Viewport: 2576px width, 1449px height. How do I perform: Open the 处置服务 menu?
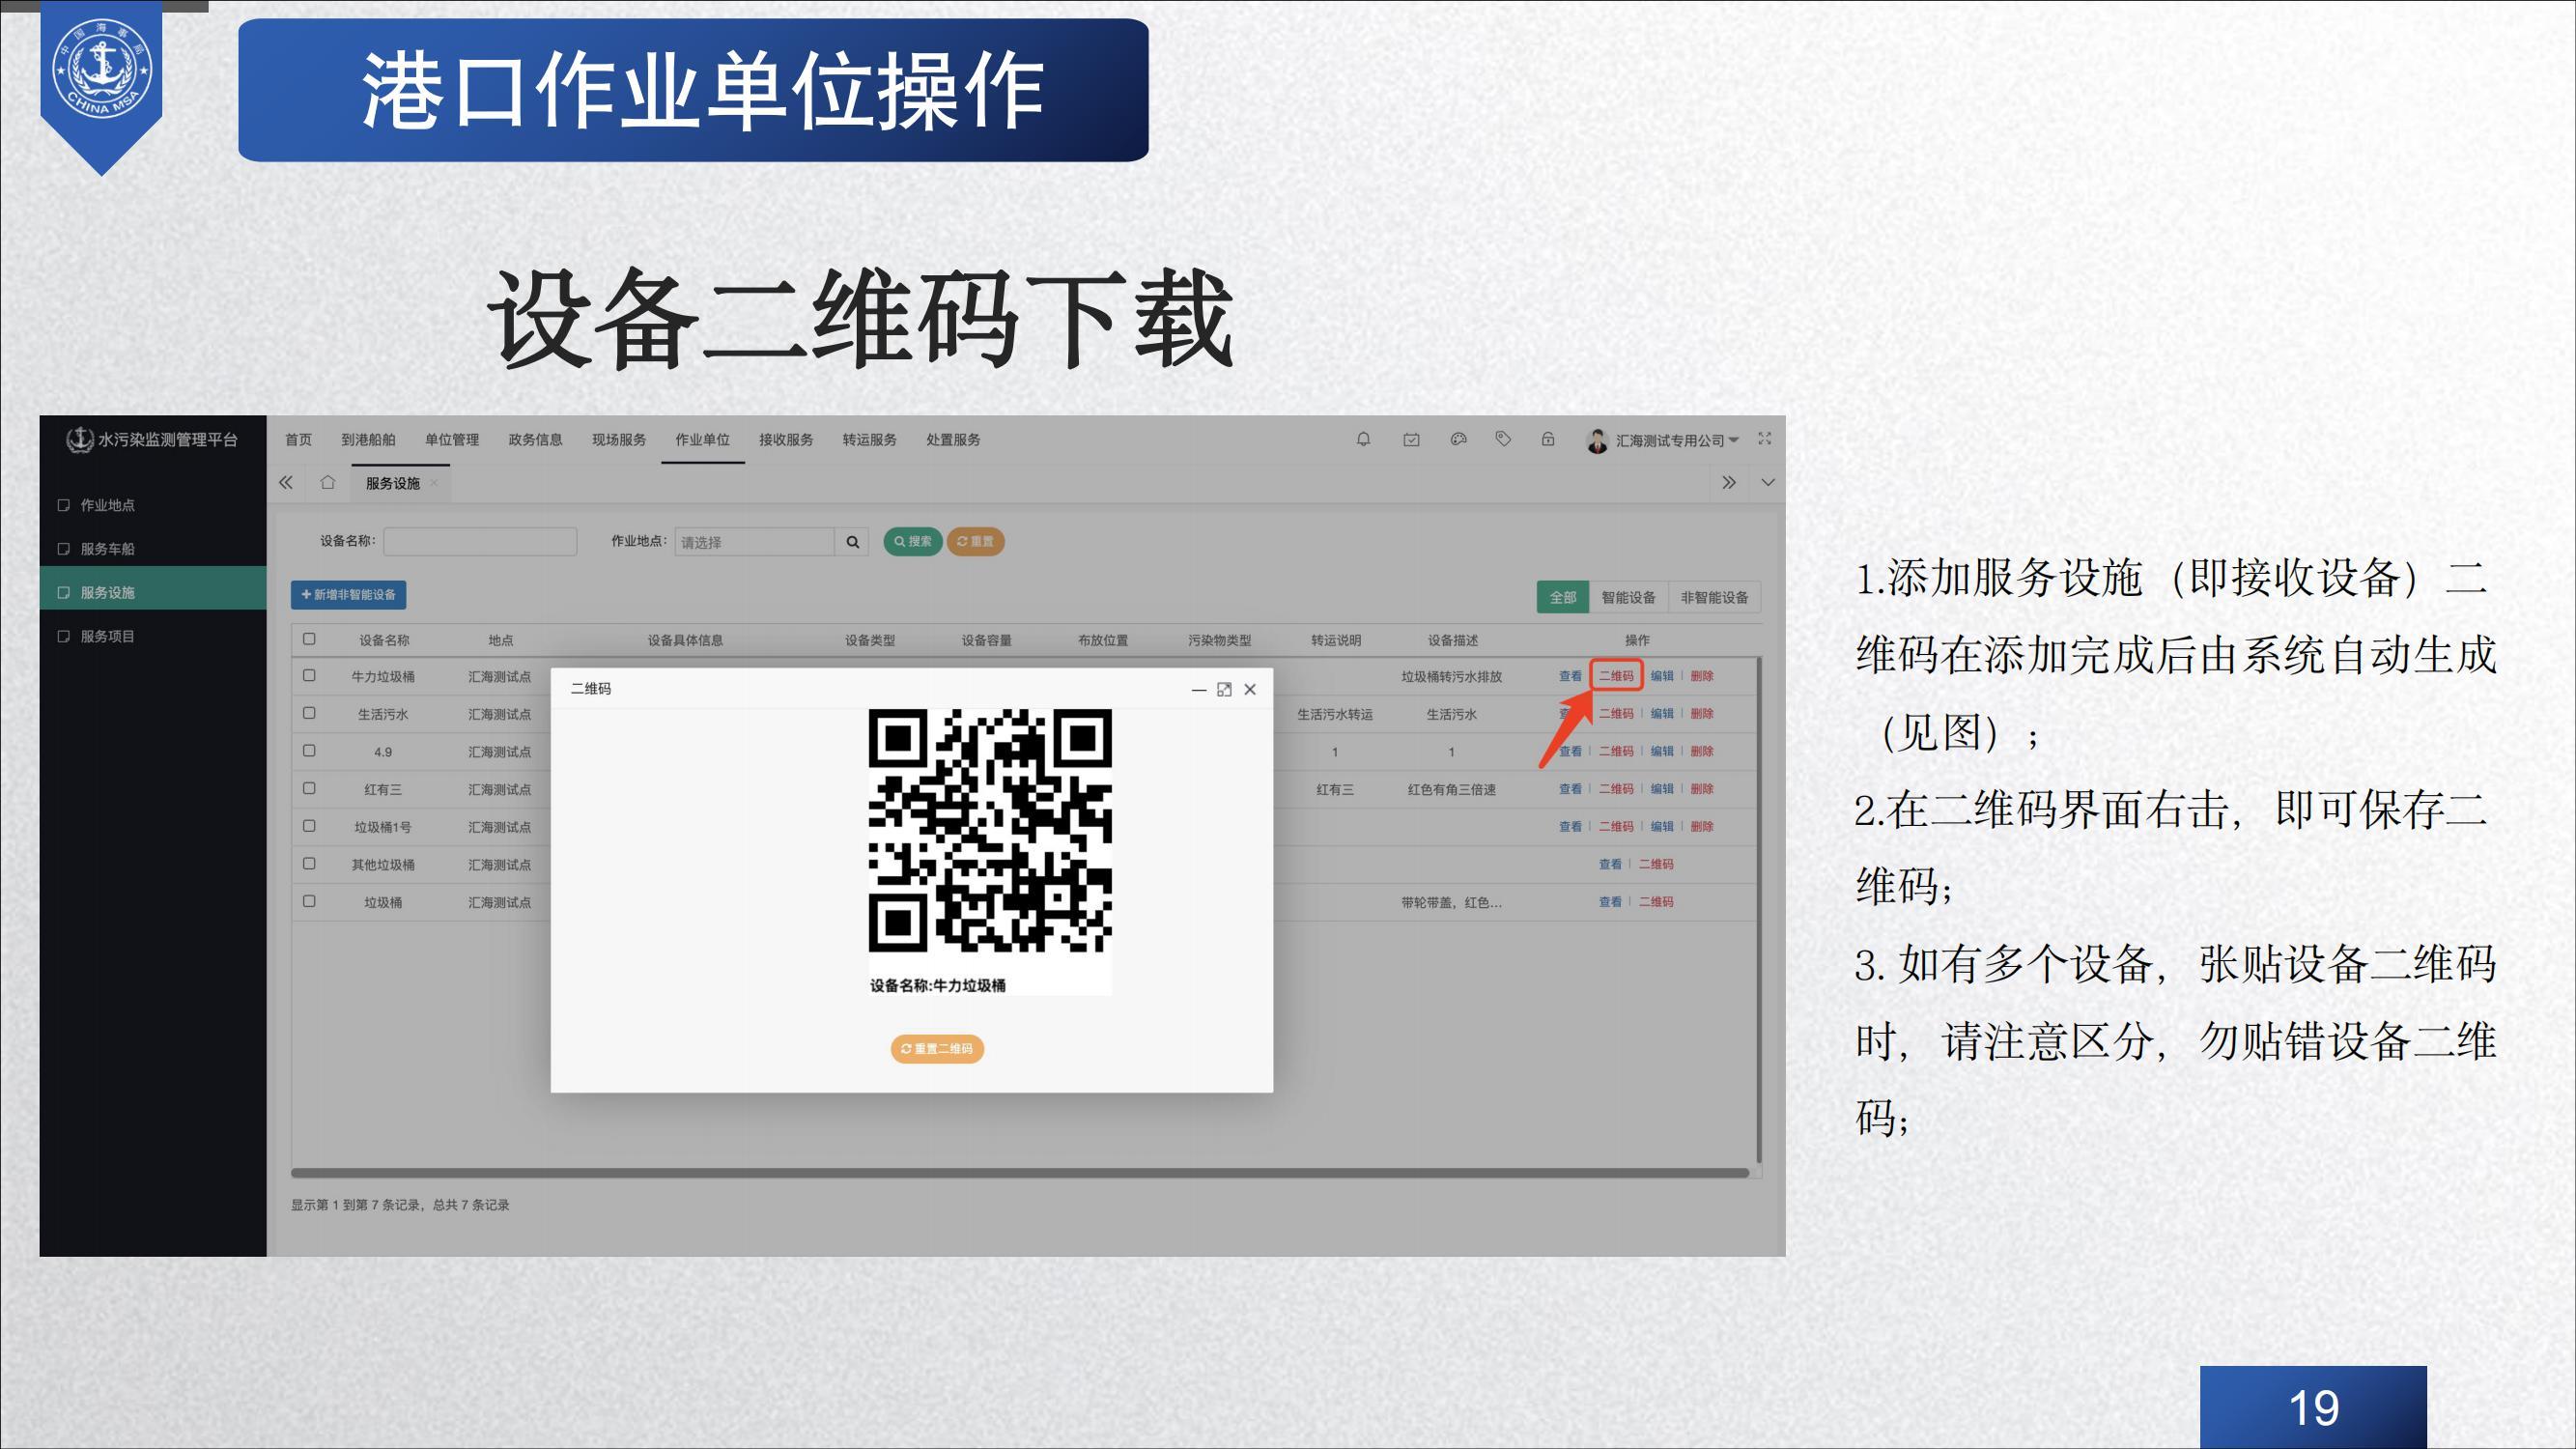[x=953, y=440]
